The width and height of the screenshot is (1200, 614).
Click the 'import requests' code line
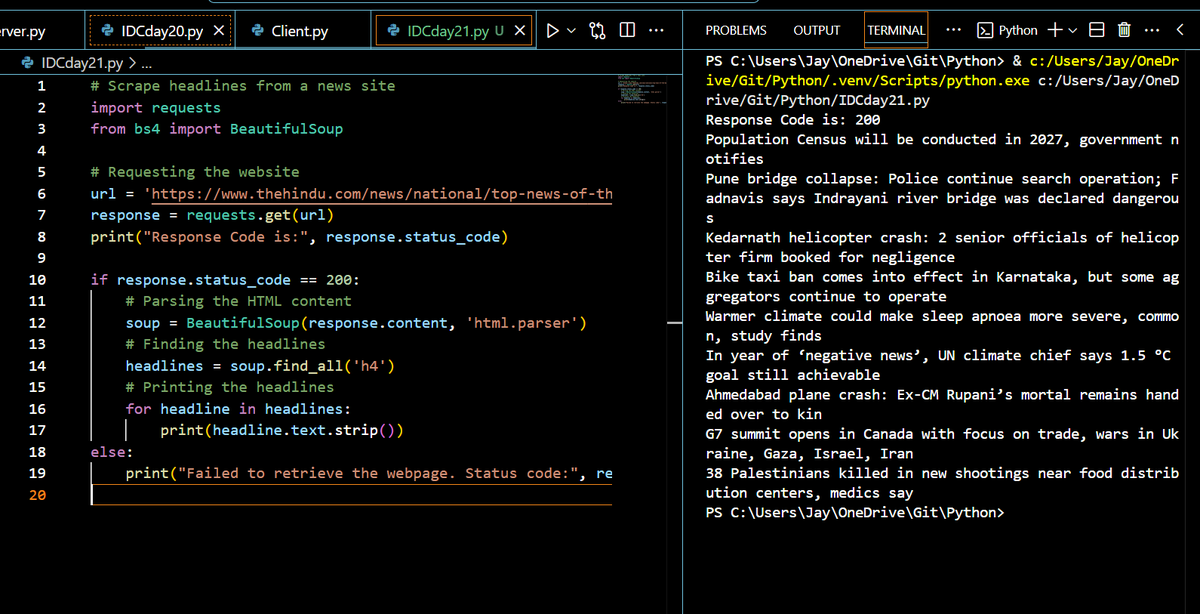(x=155, y=108)
